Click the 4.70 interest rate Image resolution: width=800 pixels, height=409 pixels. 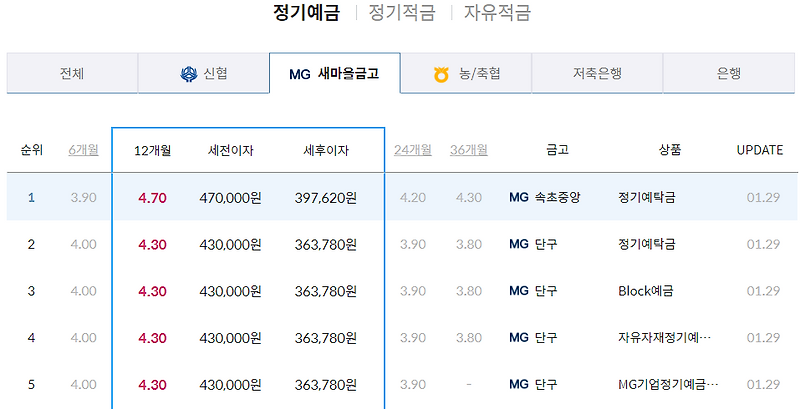tap(153, 197)
